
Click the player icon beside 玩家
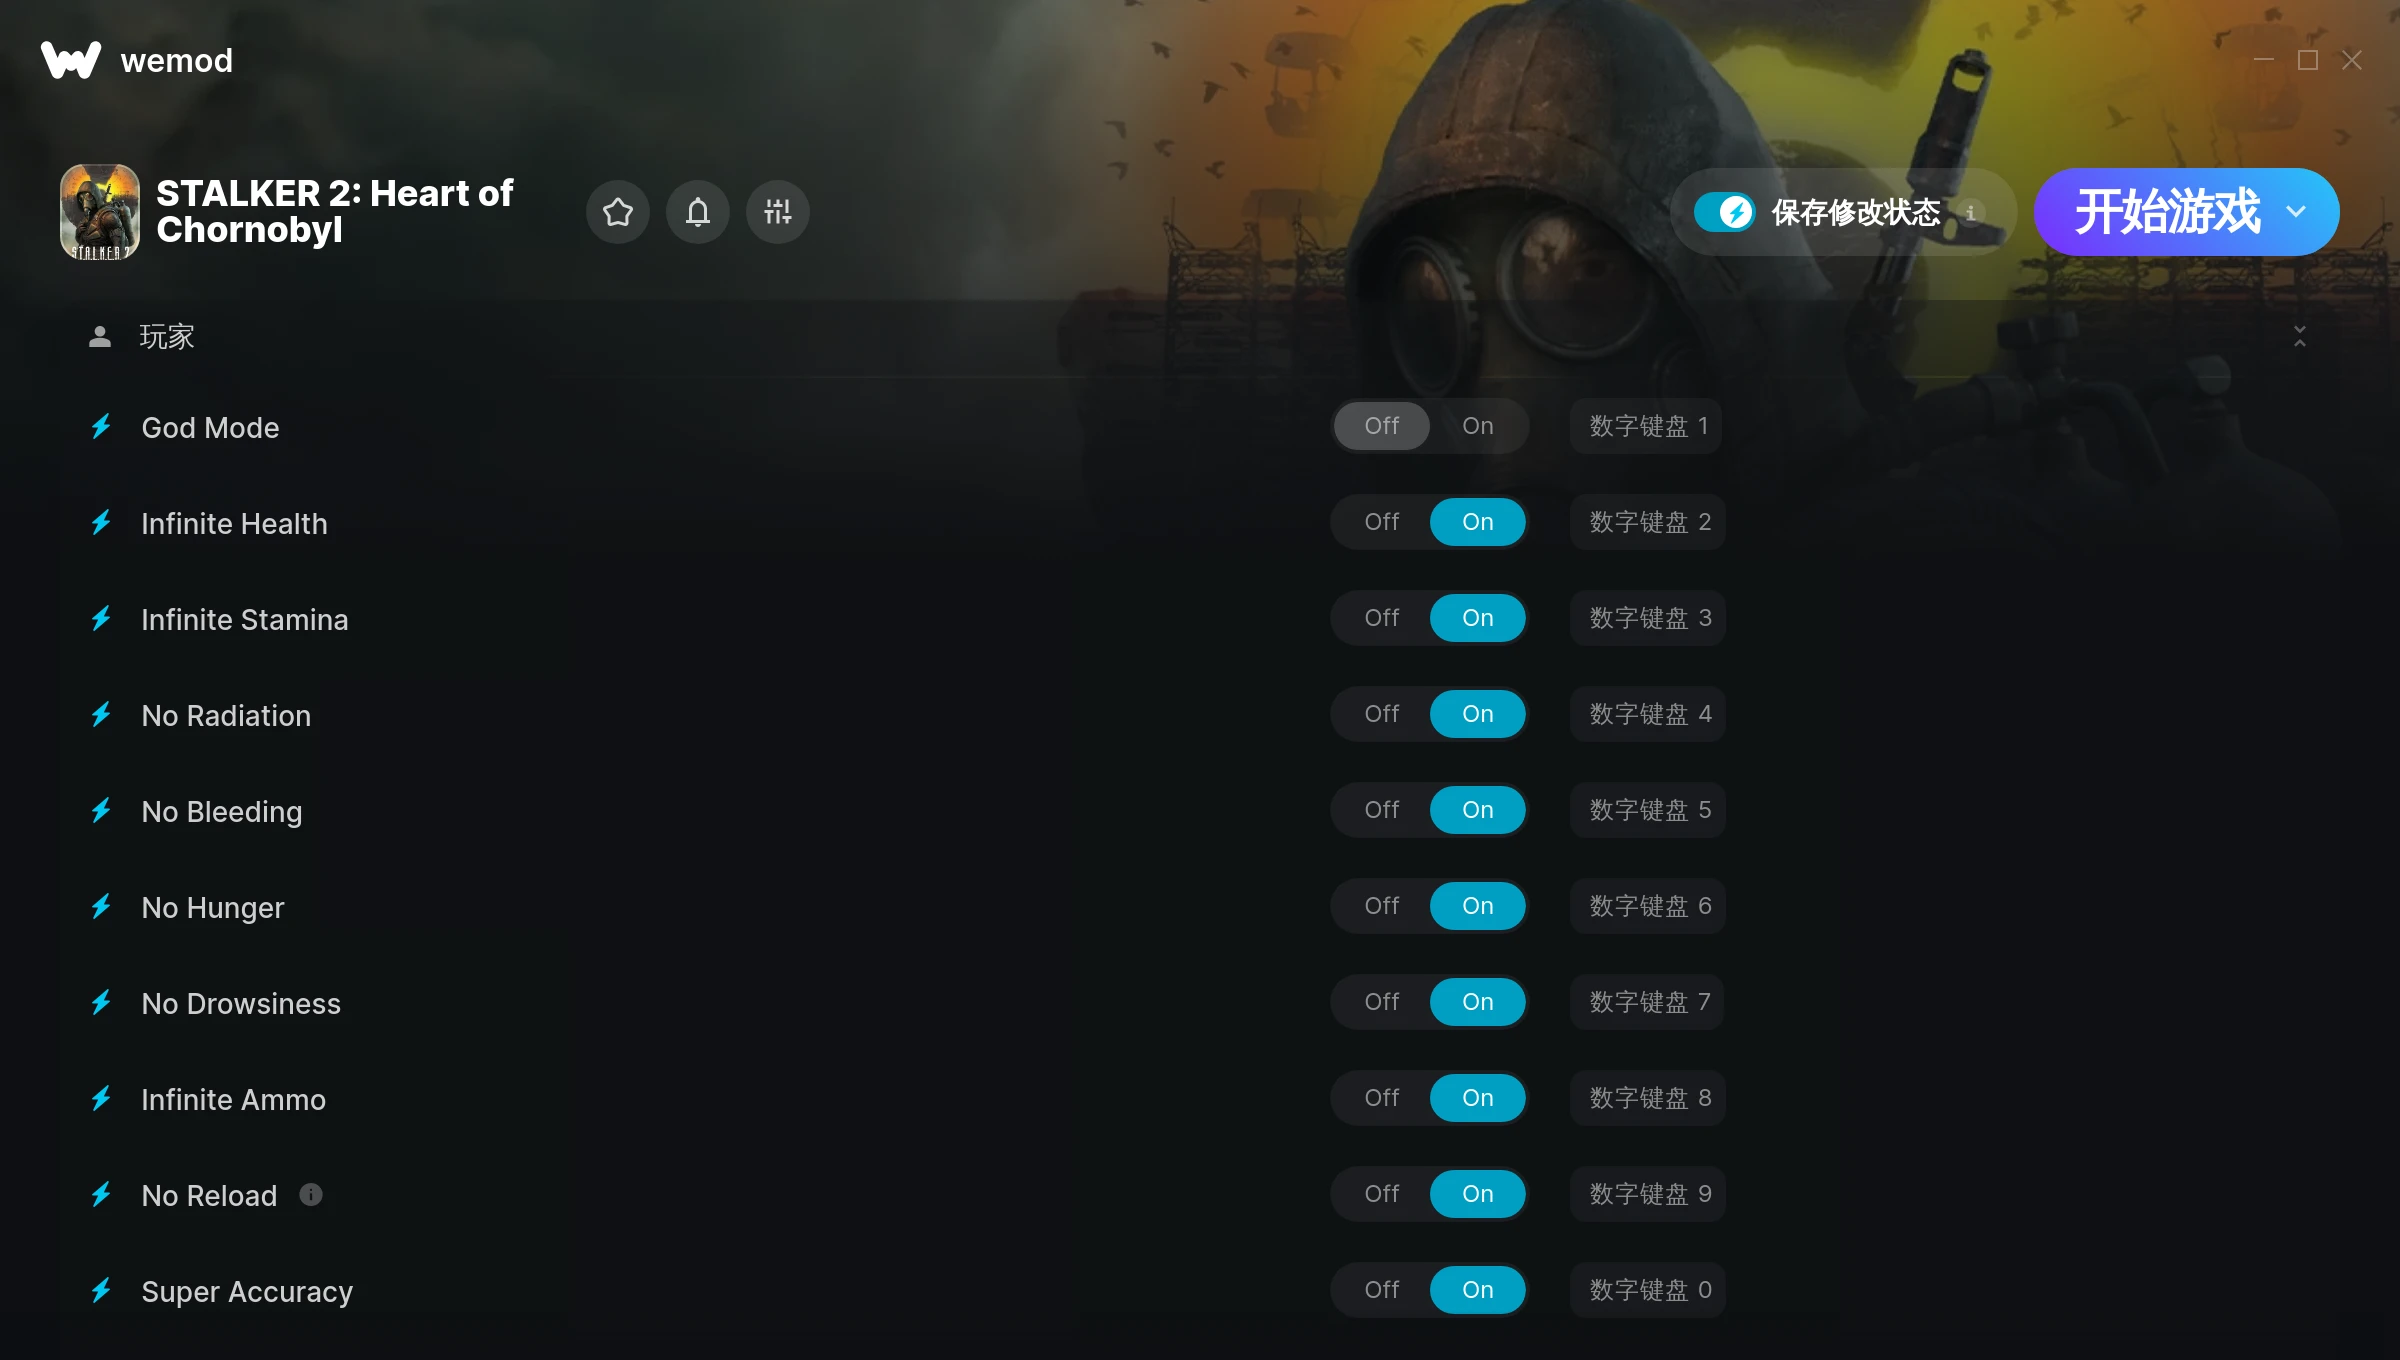click(x=100, y=337)
